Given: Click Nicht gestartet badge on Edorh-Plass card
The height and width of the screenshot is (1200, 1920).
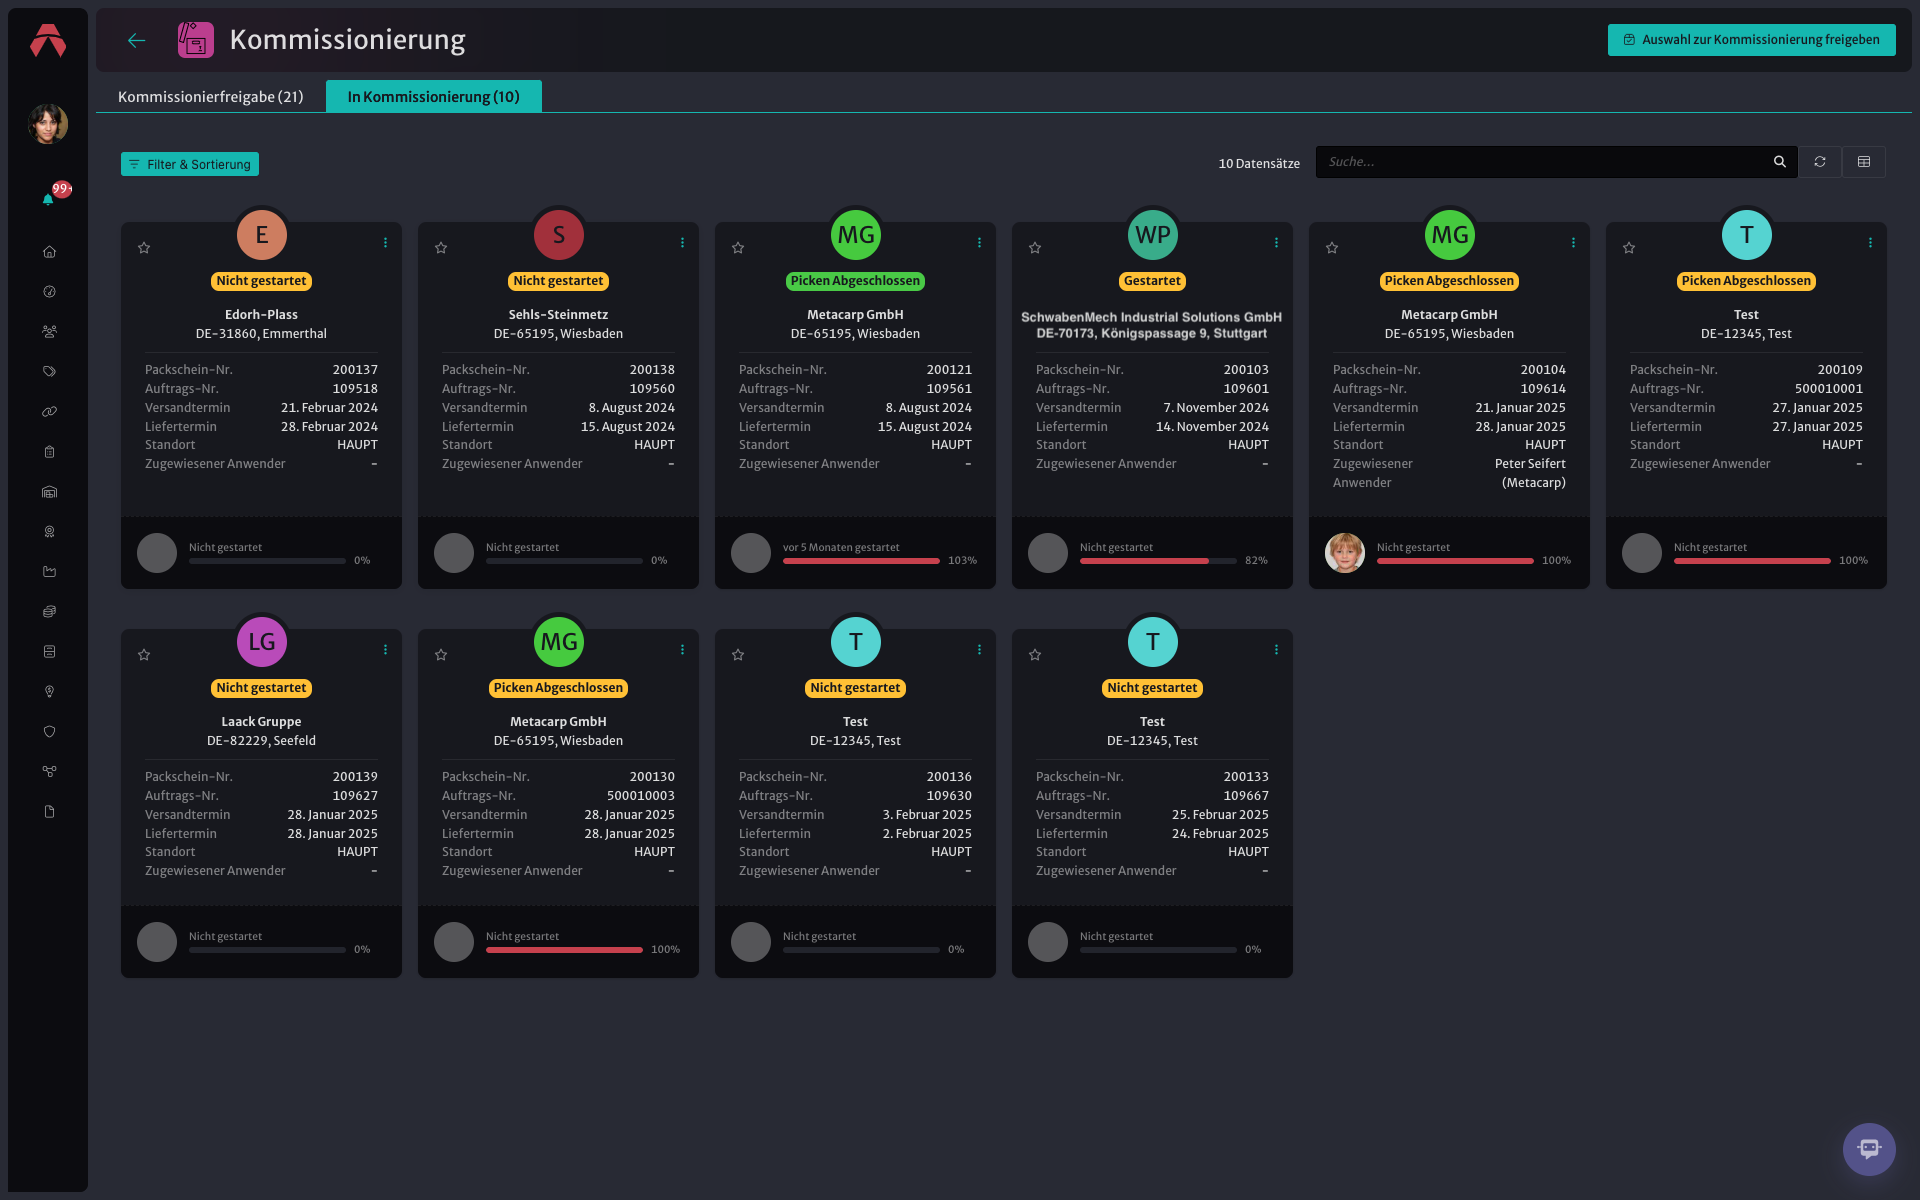Looking at the screenshot, I should click(x=261, y=281).
